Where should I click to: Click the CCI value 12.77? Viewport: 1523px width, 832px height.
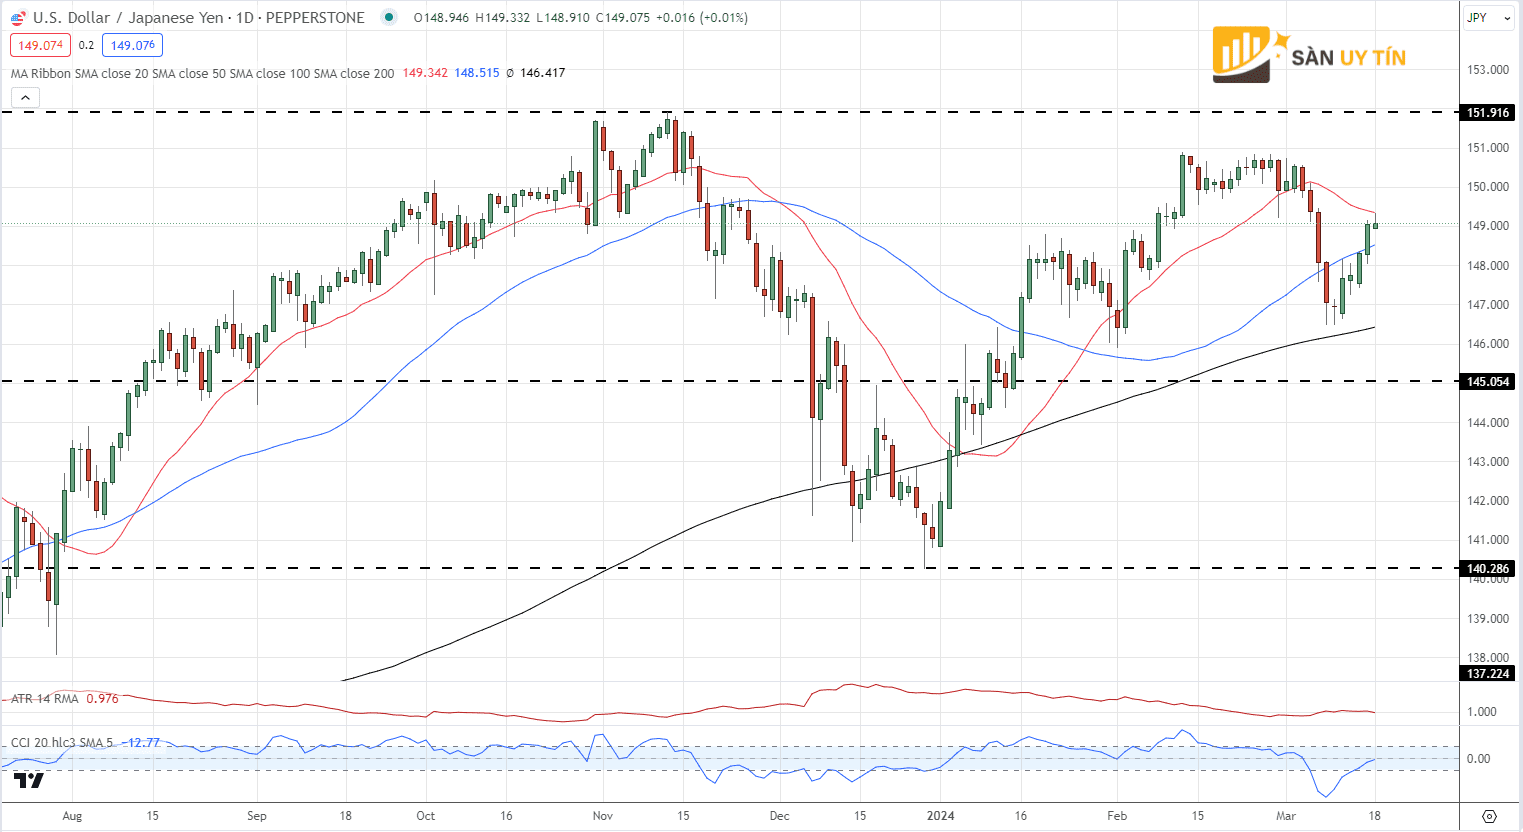tap(142, 743)
